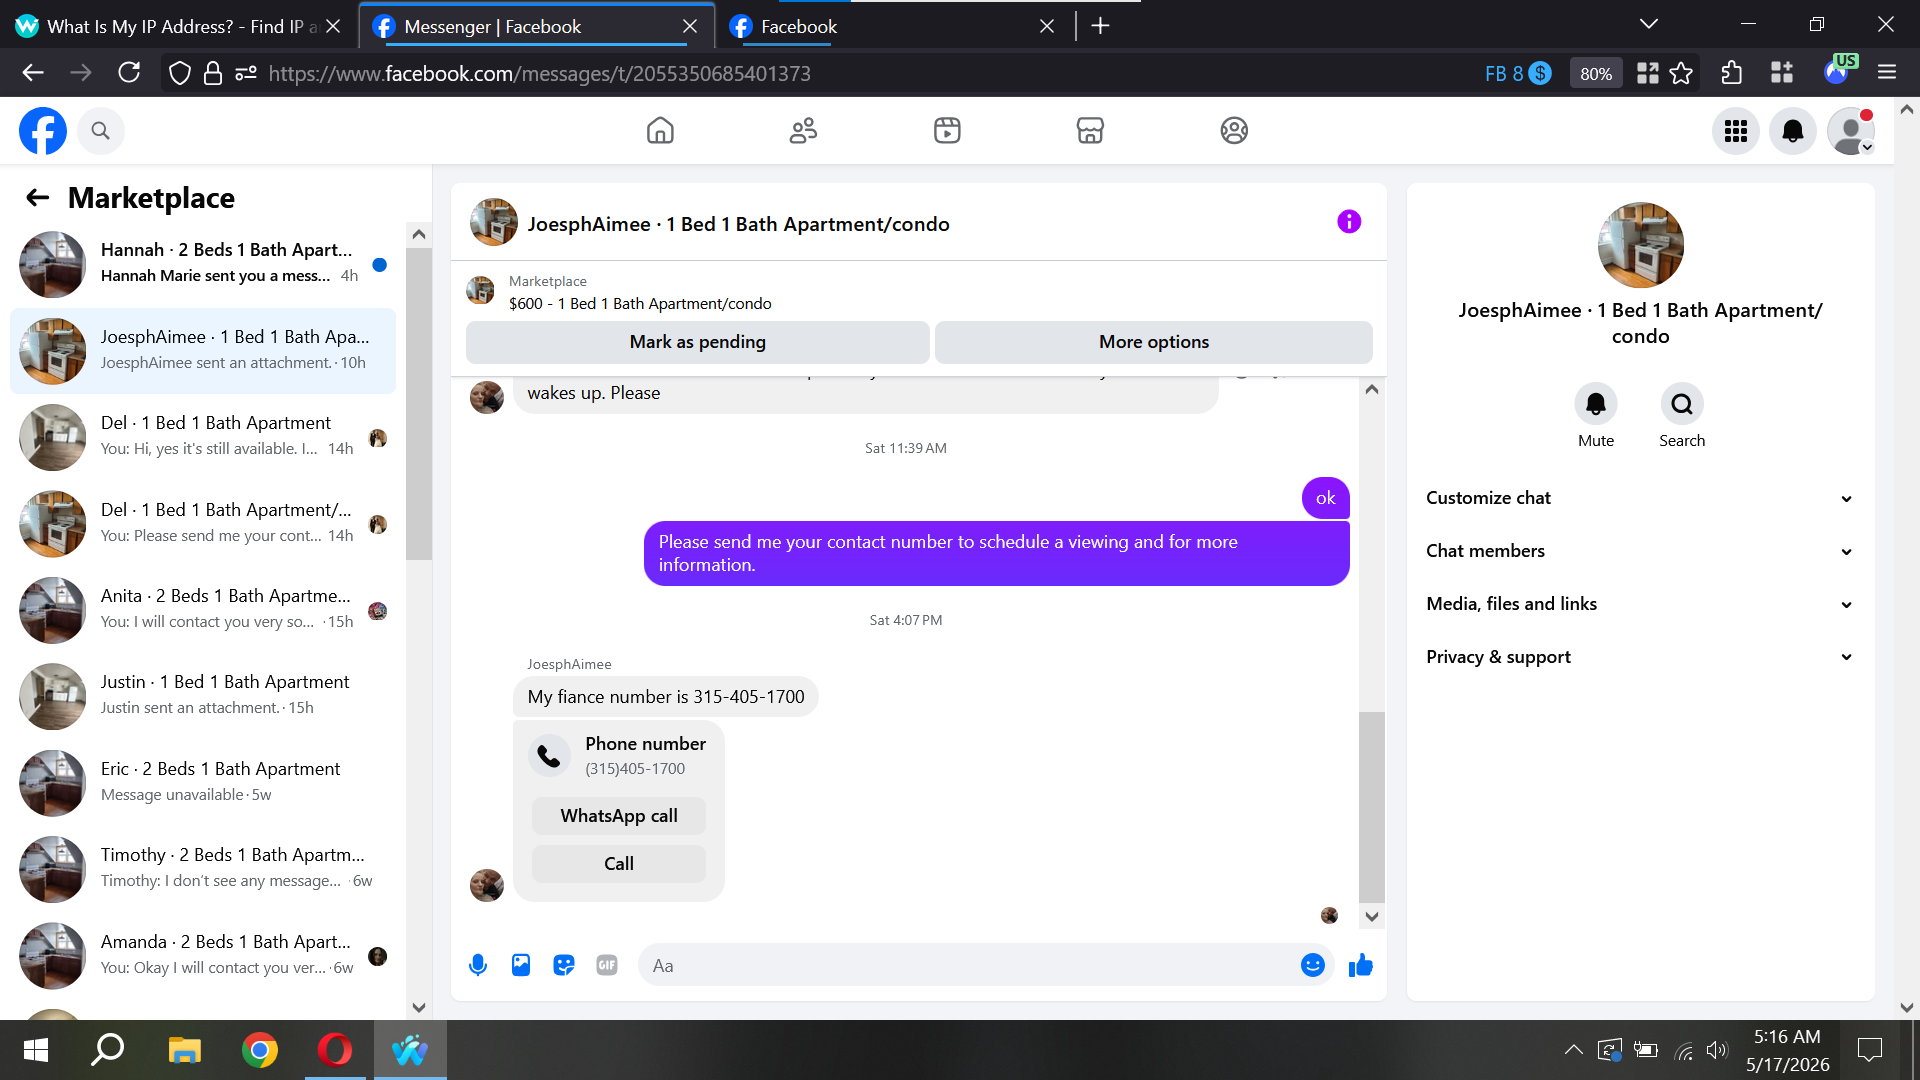Image resolution: width=1920 pixels, height=1080 pixels.
Task: Click the Call button
Action: coord(619,864)
